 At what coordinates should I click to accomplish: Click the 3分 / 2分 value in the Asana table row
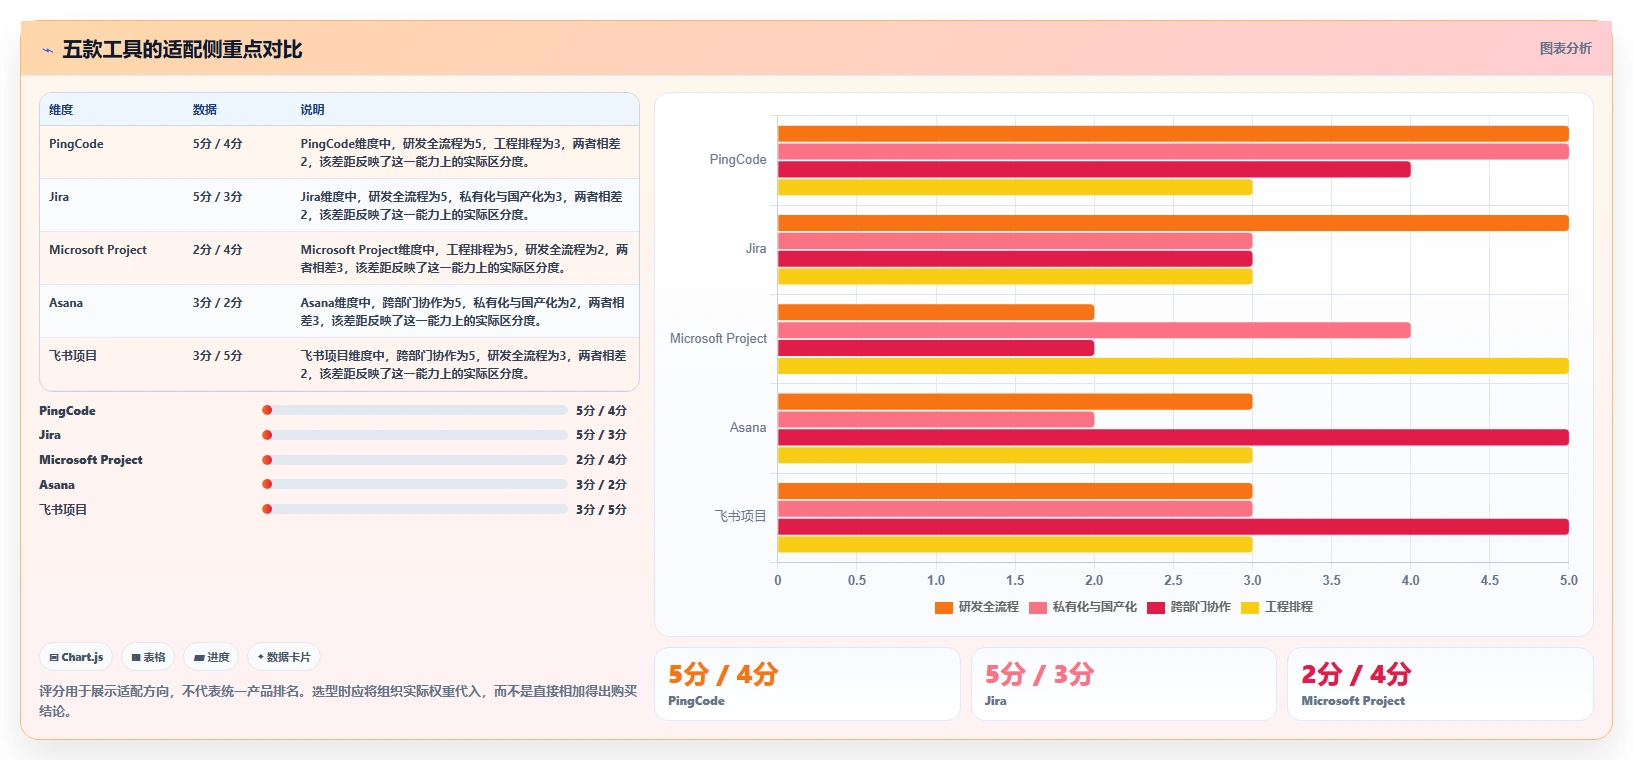click(x=218, y=303)
